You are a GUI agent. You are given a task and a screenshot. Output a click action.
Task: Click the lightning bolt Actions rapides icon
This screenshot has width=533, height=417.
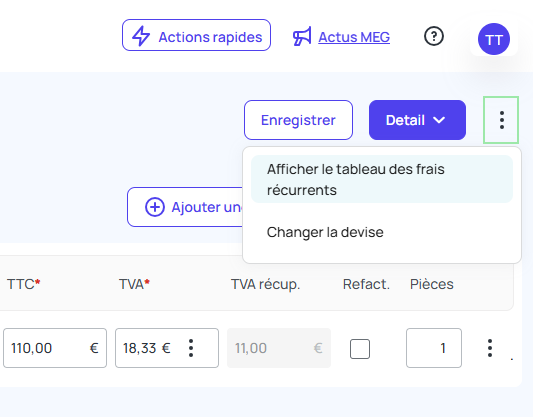click(141, 36)
